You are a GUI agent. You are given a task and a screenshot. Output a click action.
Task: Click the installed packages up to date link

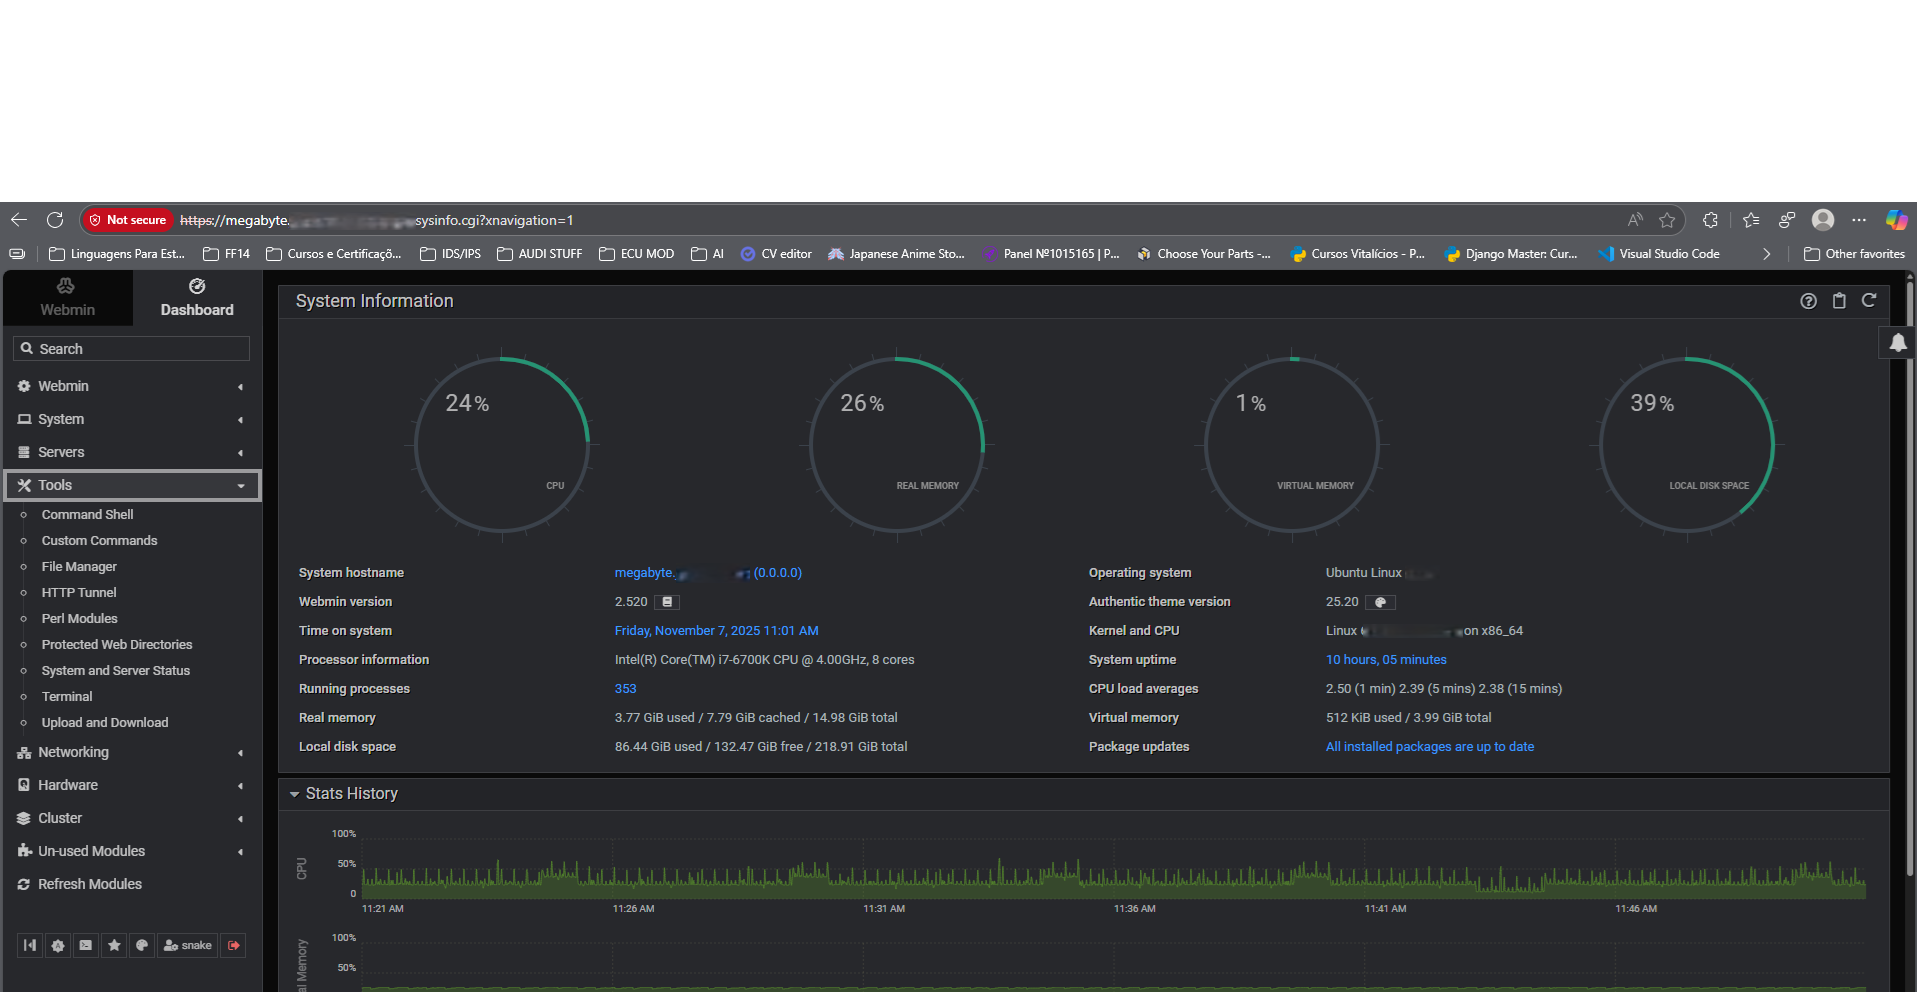(x=1429, y=746)
